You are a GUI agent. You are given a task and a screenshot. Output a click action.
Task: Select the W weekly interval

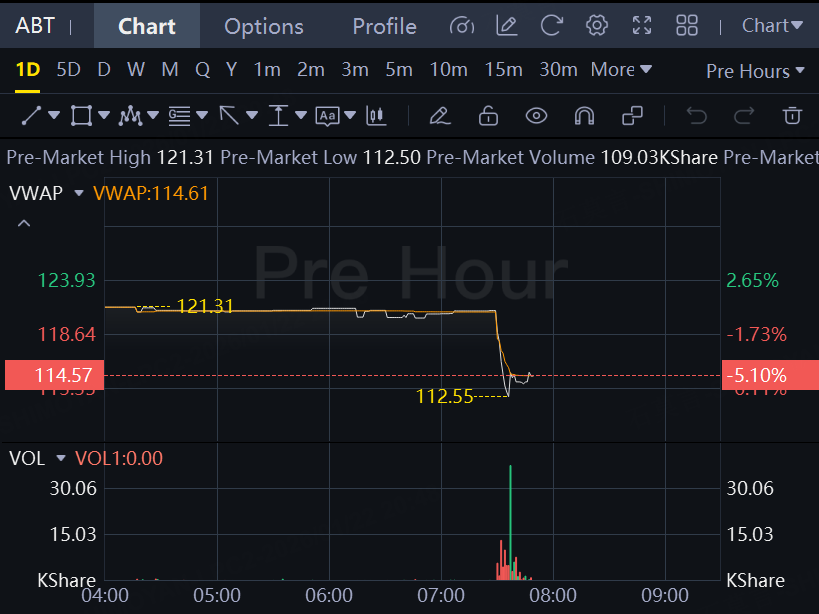(x=136, y=69)
